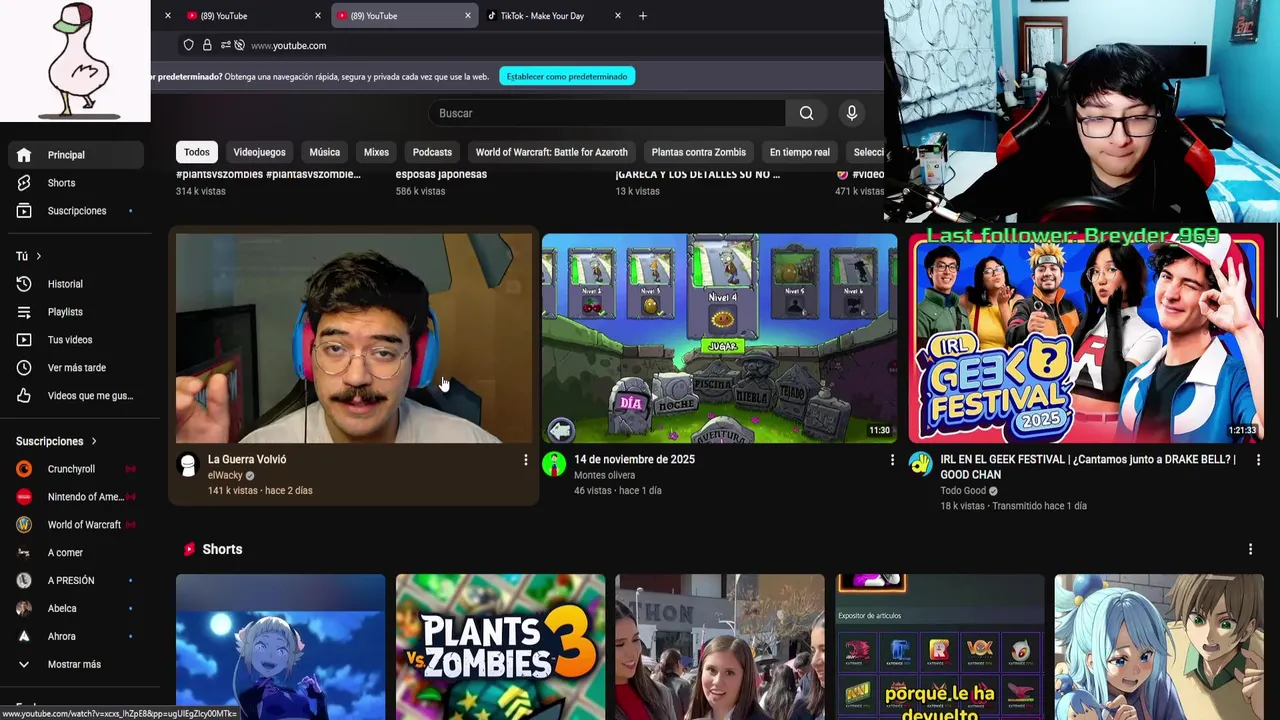Click Montes olivera channel avatar

[554, 464]
